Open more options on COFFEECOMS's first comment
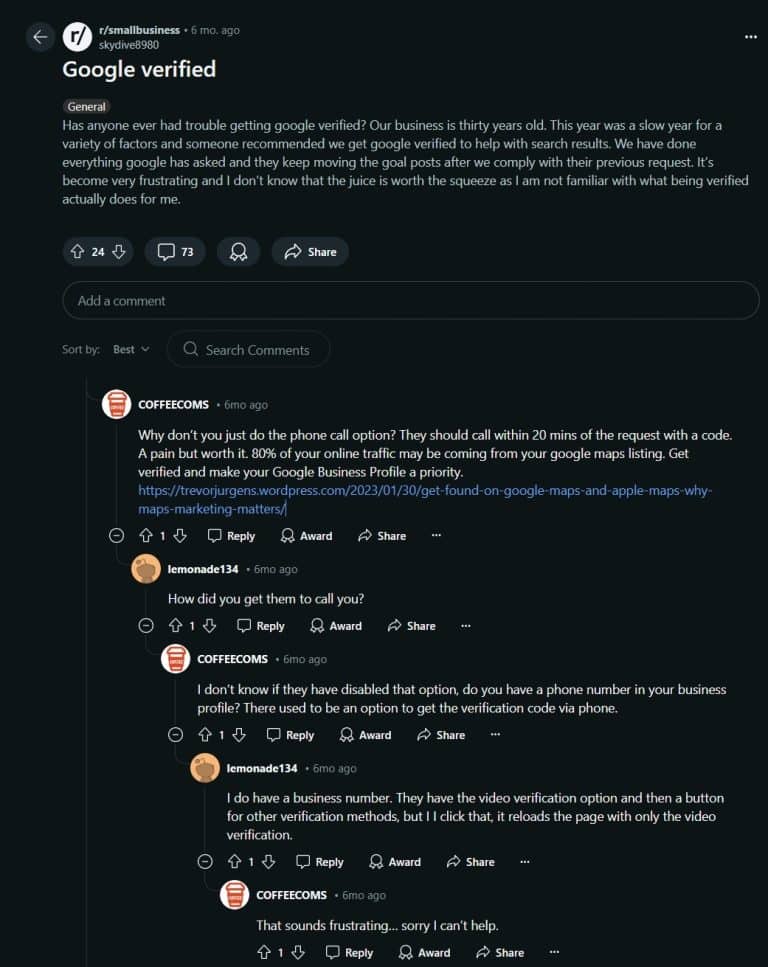Screen dimensions: 768x967 pyautogui.click(x=436, y=536)
